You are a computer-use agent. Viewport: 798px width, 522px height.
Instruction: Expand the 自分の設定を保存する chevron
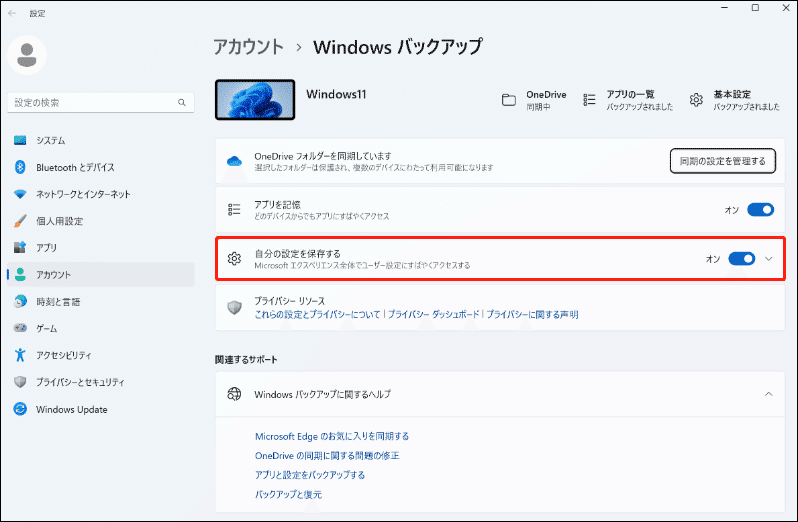[x=768, y=258]
